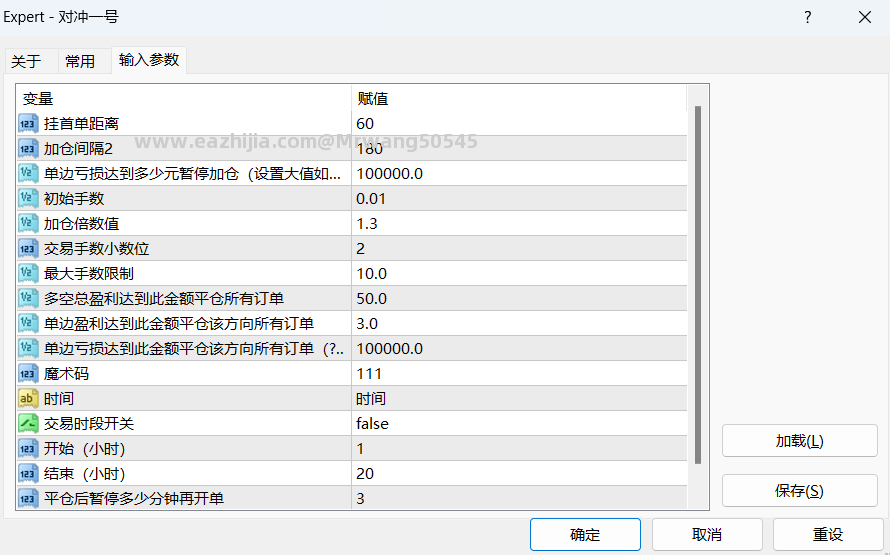The height and width of the screenshot is (555, 890).
Task: Select the 最大手数限制 variable name
Action: tap(89, 274)
